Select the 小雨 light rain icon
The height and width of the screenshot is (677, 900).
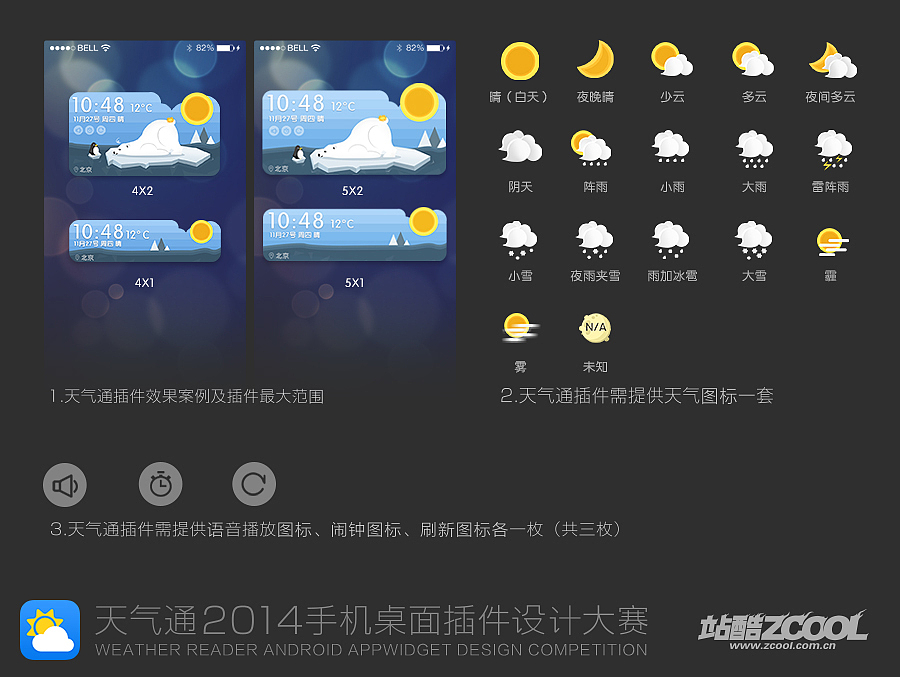pos(671,147)
